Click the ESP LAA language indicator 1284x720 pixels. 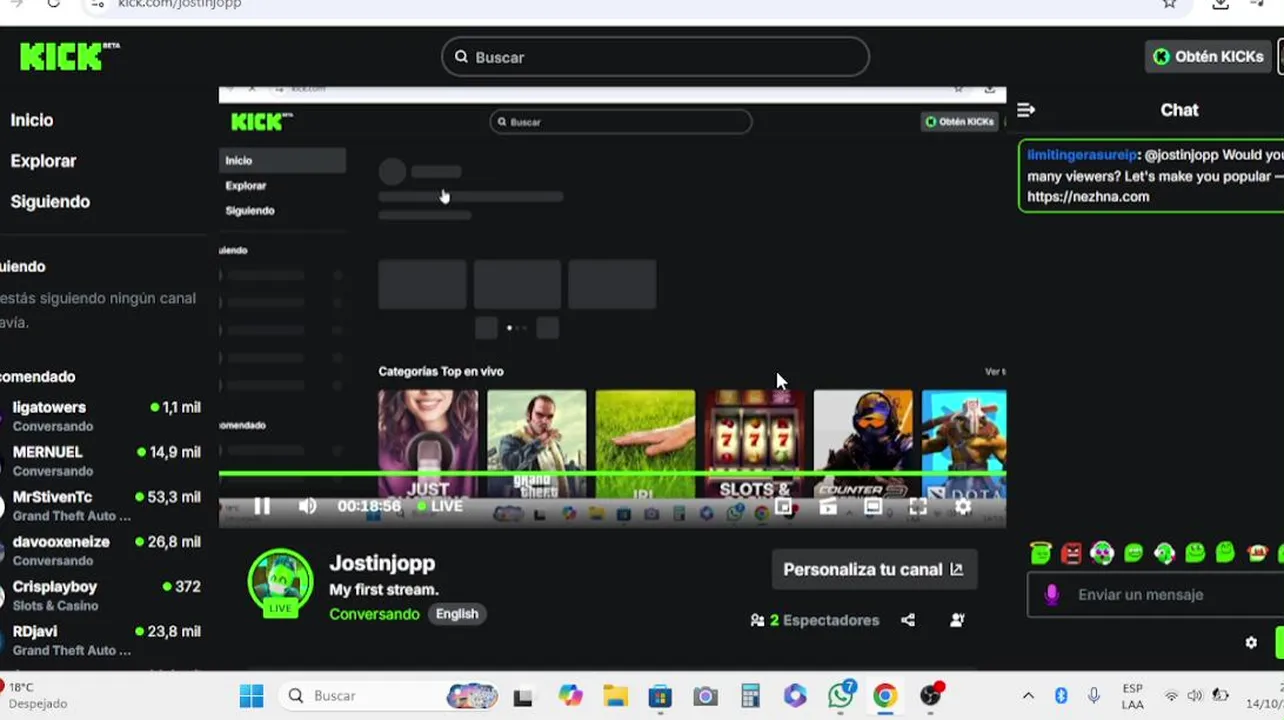1132,696
